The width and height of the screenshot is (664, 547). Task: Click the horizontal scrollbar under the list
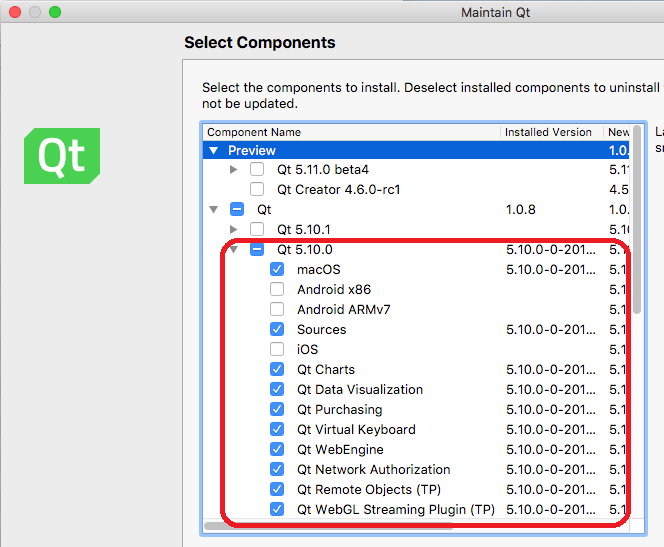tap(328, 526)
